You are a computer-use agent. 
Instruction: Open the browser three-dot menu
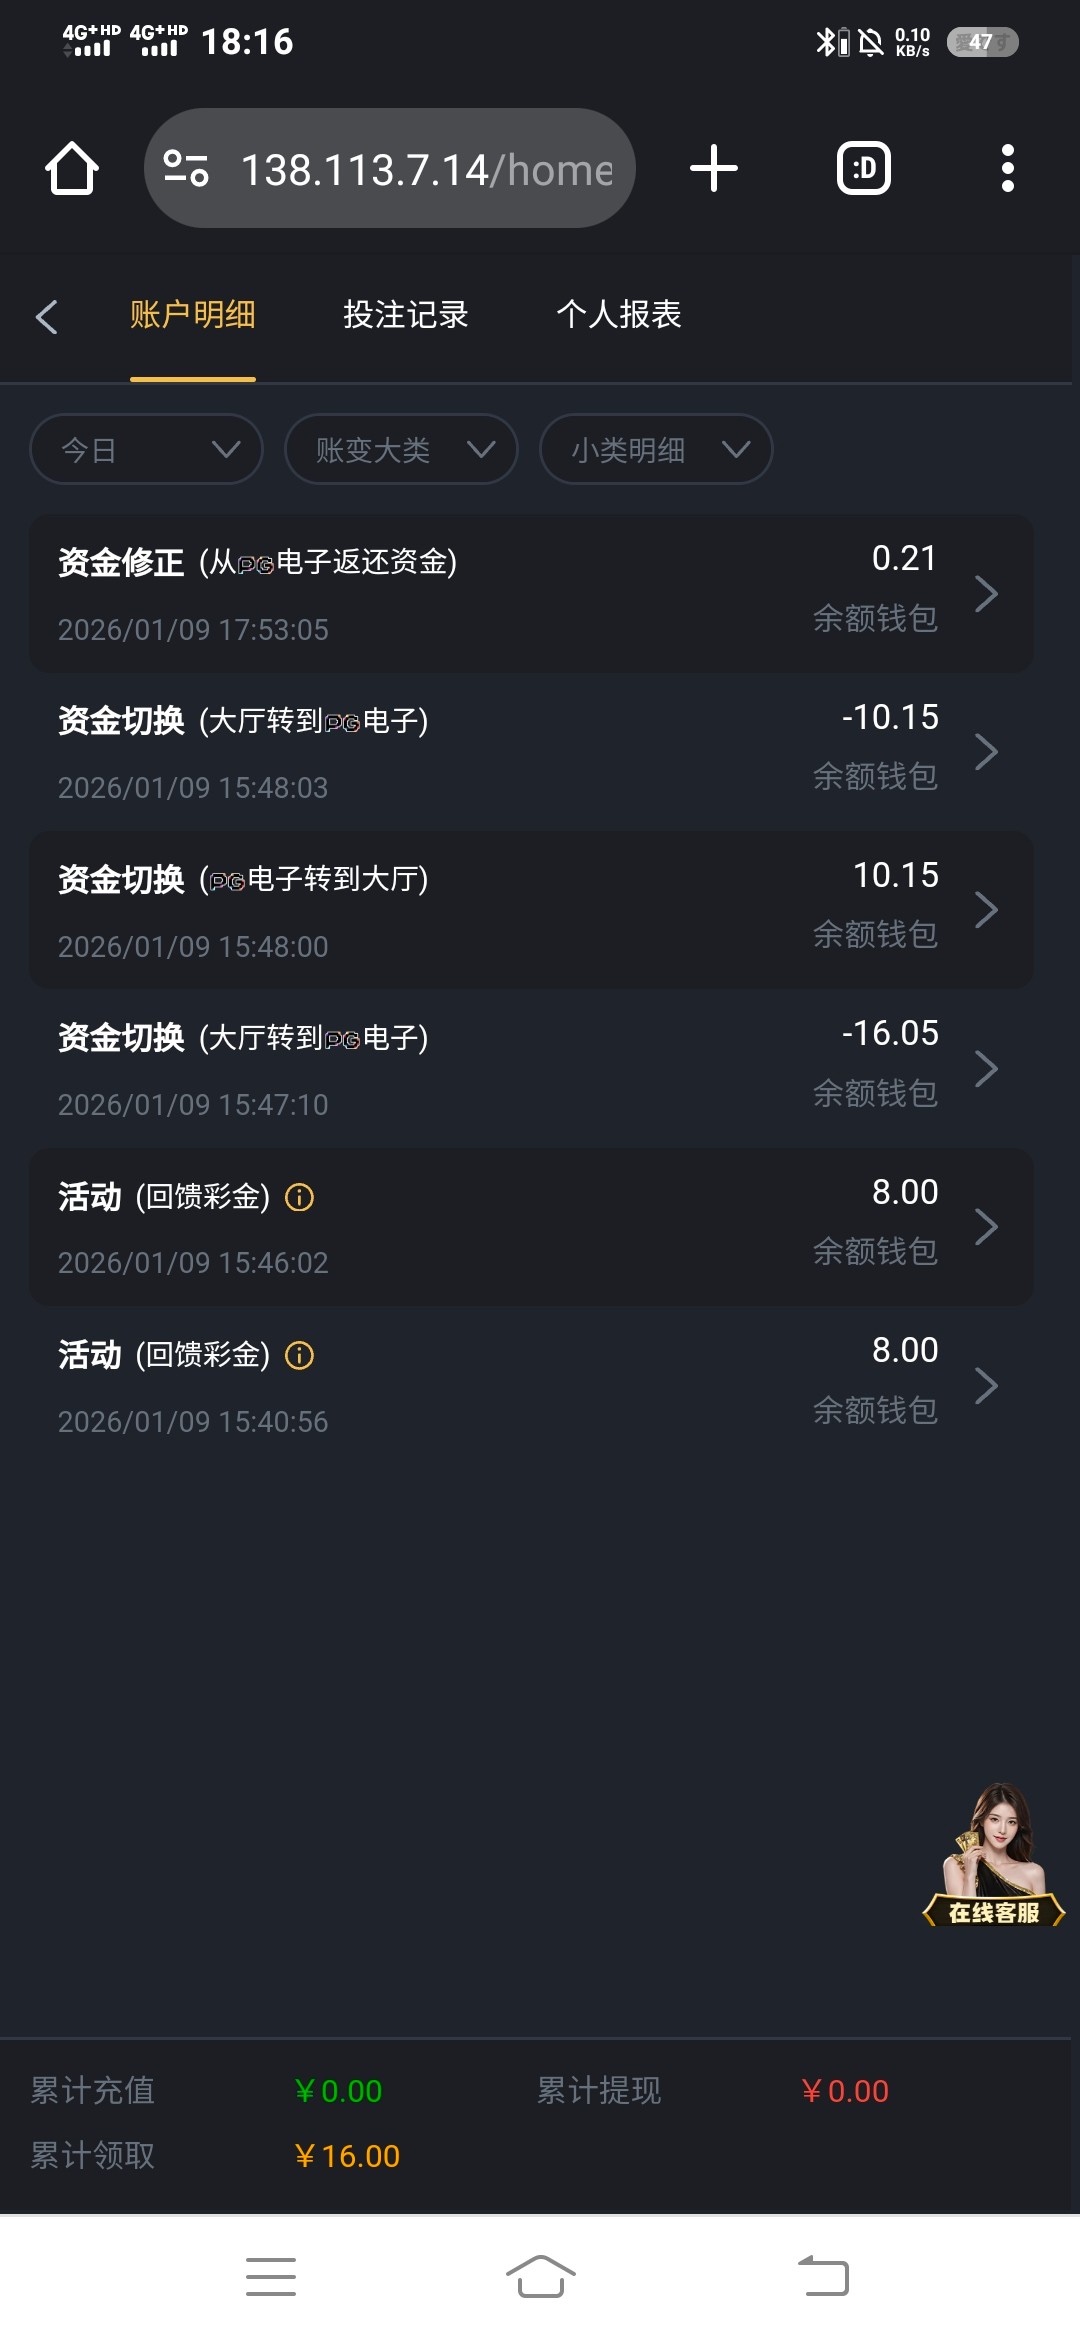pyautogui.click(x=1007, y=168)
